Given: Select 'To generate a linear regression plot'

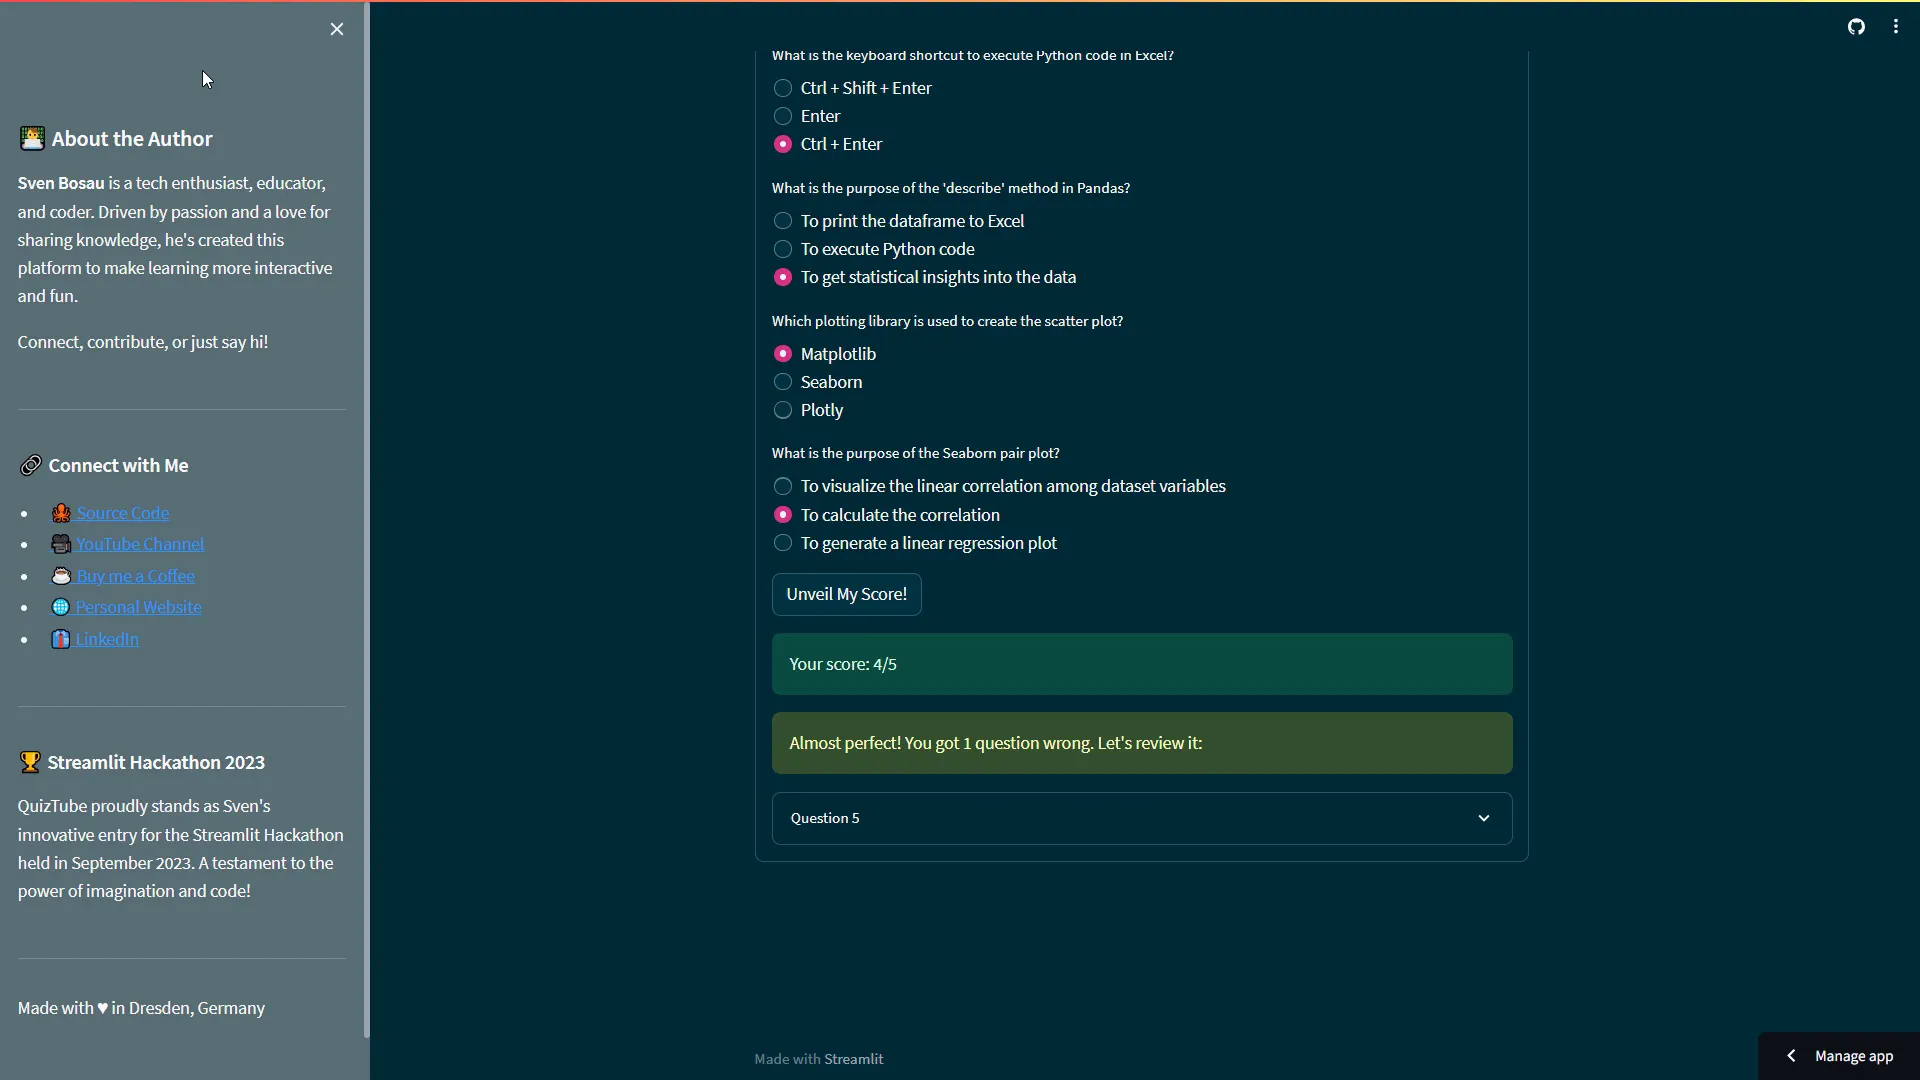Looking at the screenshot, I should point(783,543).
